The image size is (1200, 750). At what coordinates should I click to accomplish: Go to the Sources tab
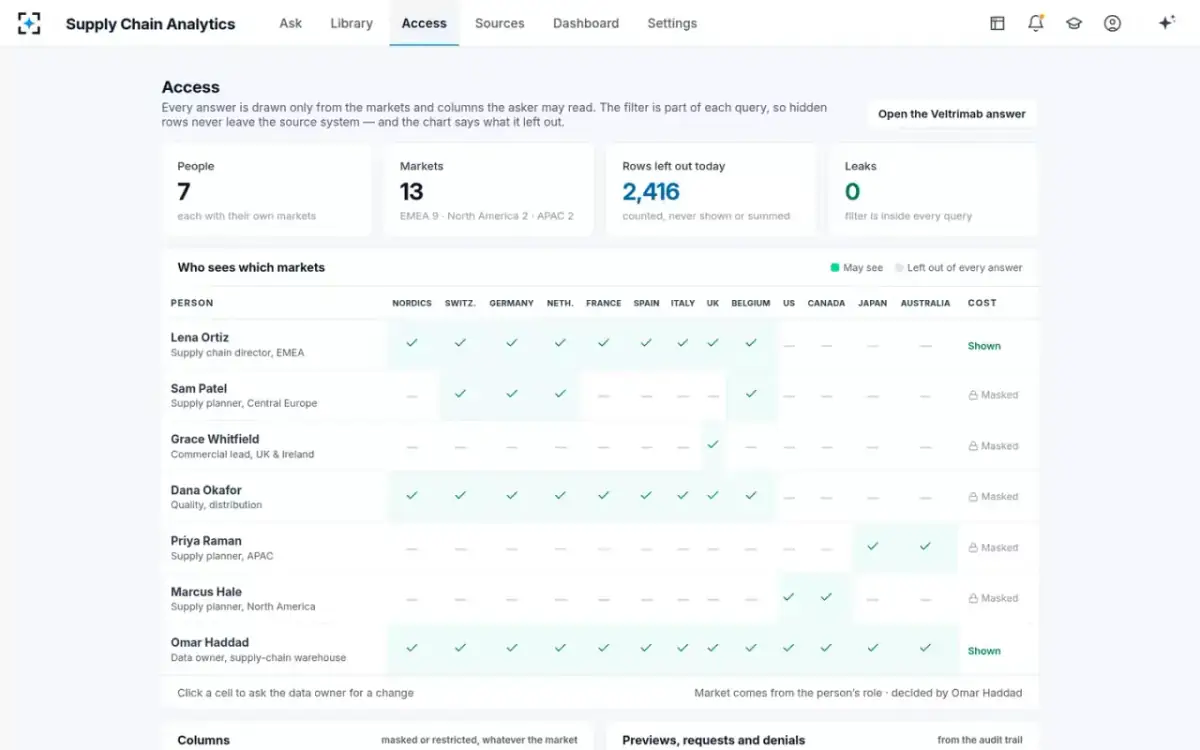point(500,23)
